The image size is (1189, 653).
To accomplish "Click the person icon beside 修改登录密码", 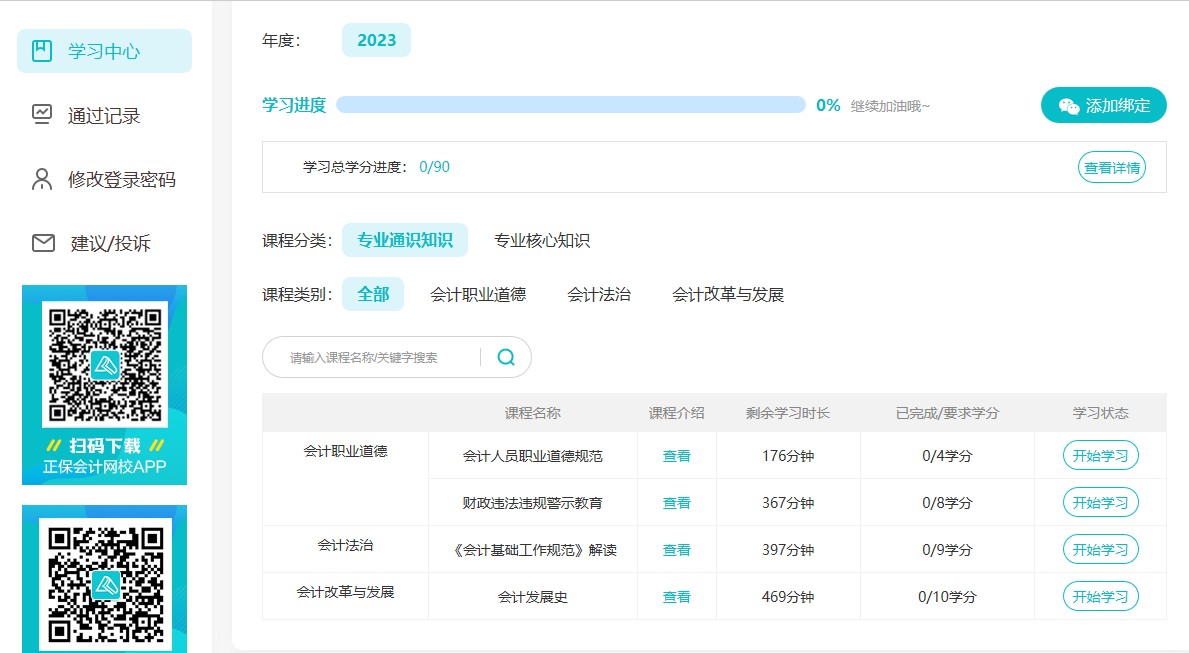I will click(41, 179).
